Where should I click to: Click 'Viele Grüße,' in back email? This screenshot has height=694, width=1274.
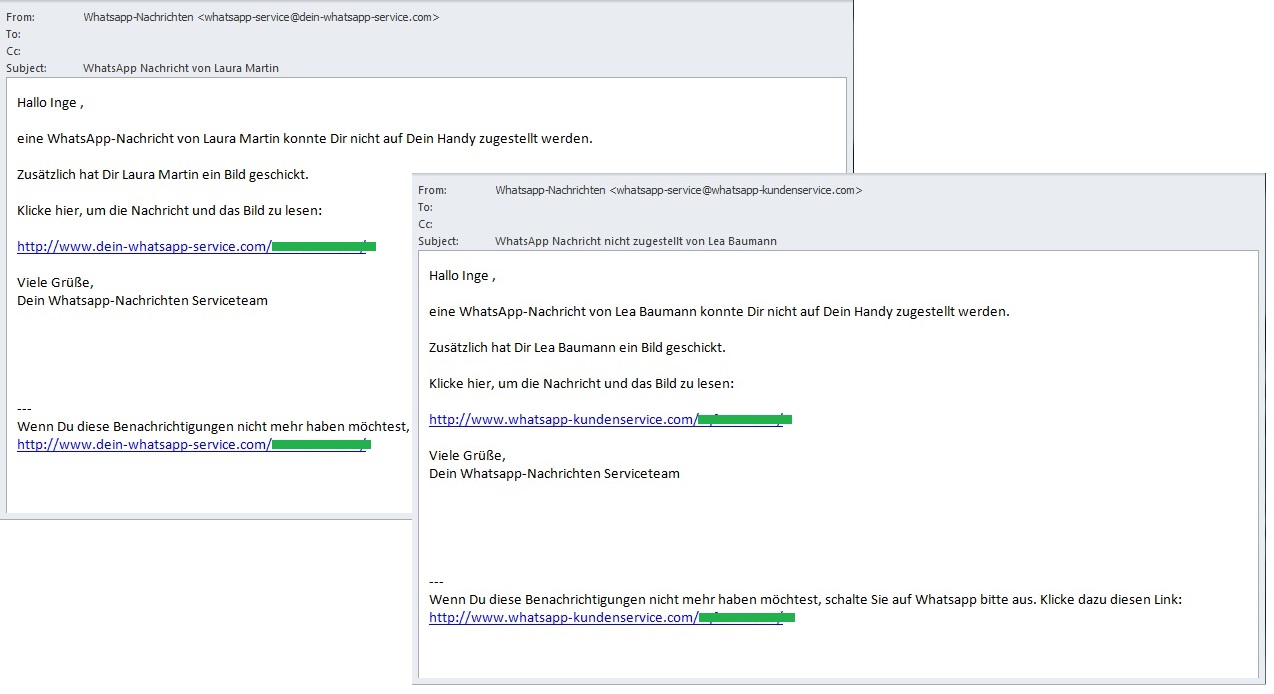55,282
